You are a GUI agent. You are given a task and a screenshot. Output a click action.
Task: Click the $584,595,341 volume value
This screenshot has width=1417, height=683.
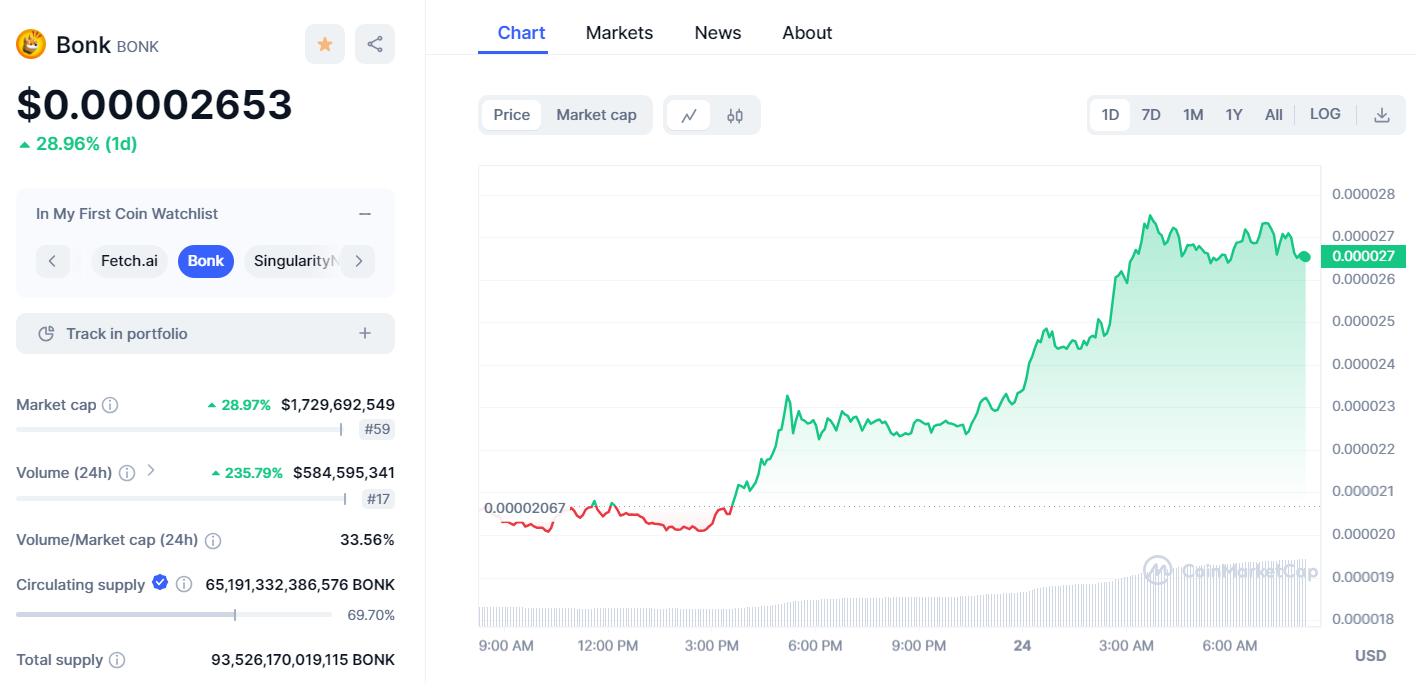tap(344, 473)
